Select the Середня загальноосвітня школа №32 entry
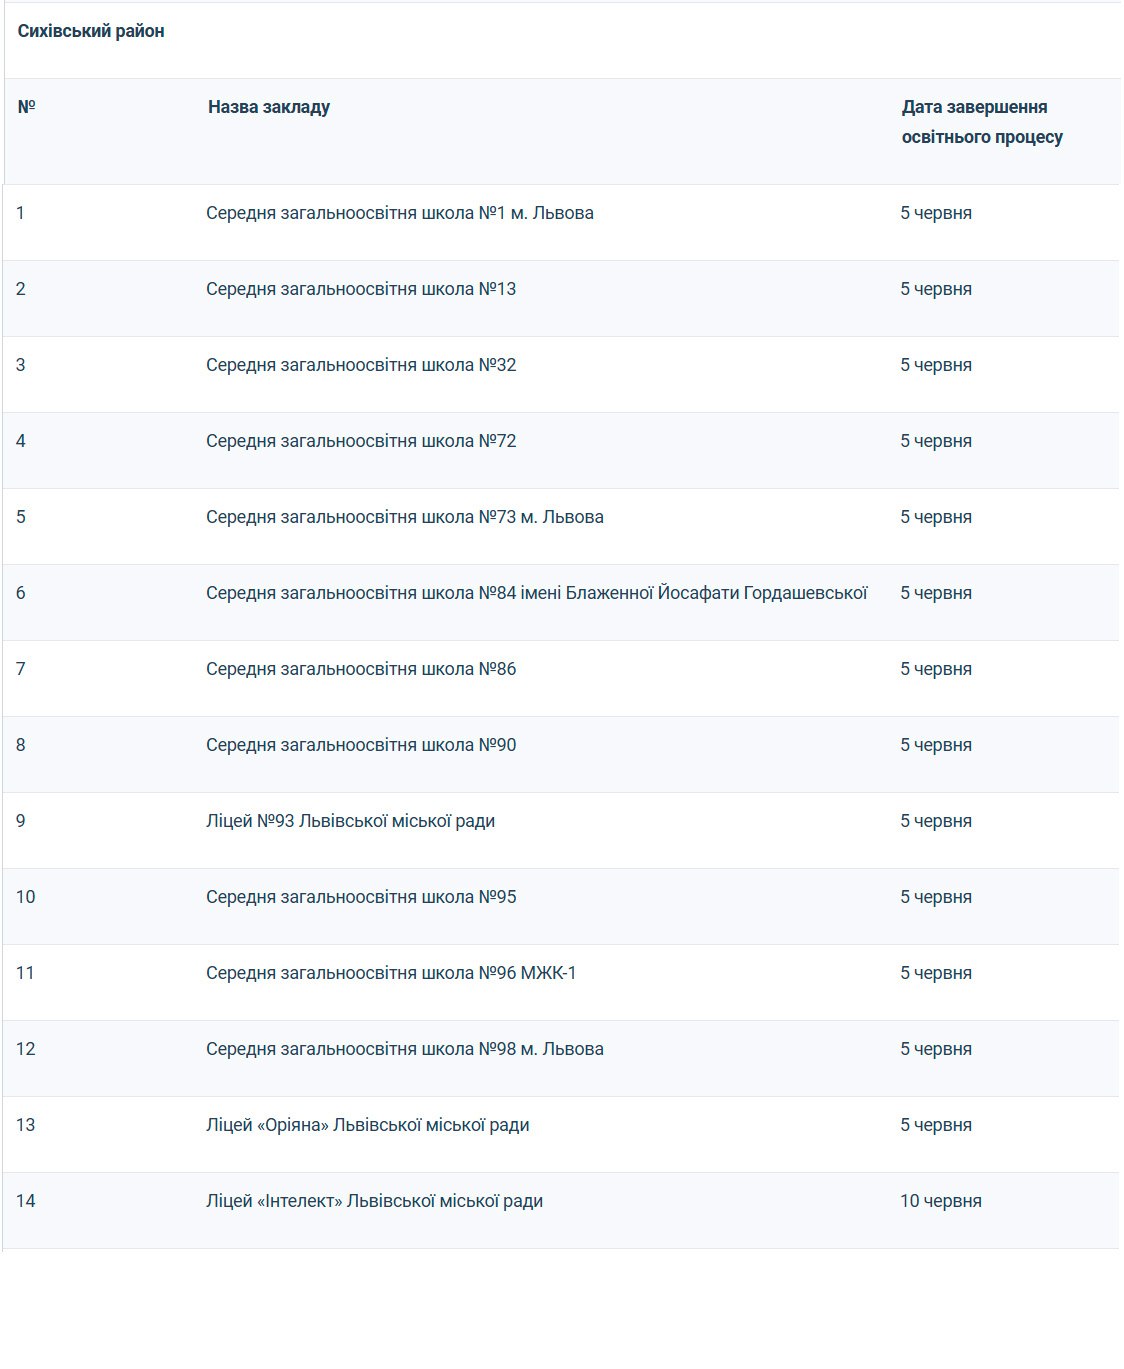The height and width of the screenshot is (1369, 1124). tap(361, 365)
